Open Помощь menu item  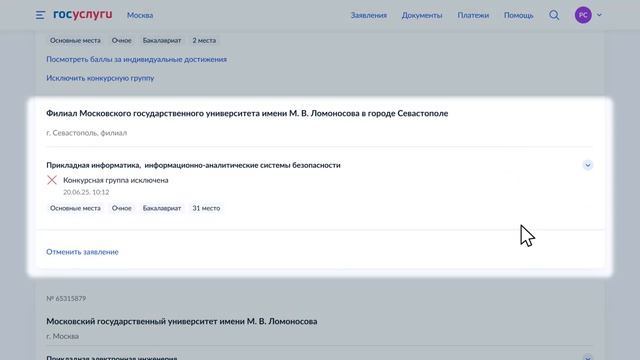coord(518,15)
